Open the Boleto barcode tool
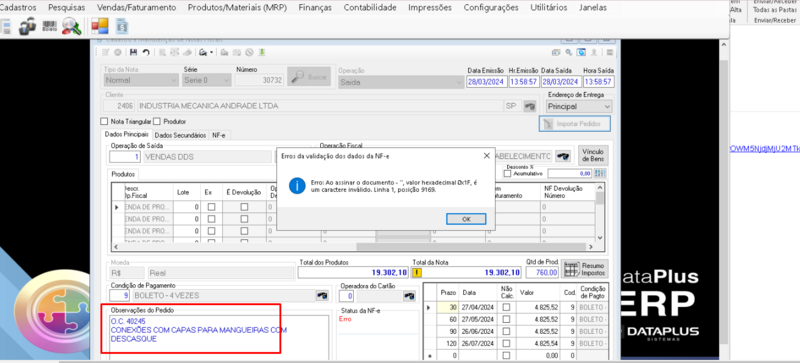800x363 pixels. pos(49,27)
